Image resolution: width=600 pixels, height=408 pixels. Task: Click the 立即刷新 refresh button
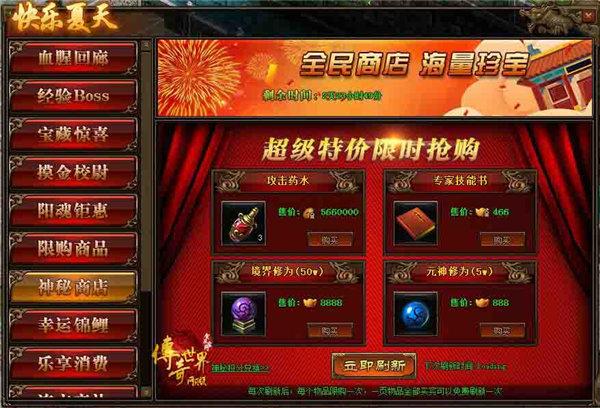coord(374,366)
